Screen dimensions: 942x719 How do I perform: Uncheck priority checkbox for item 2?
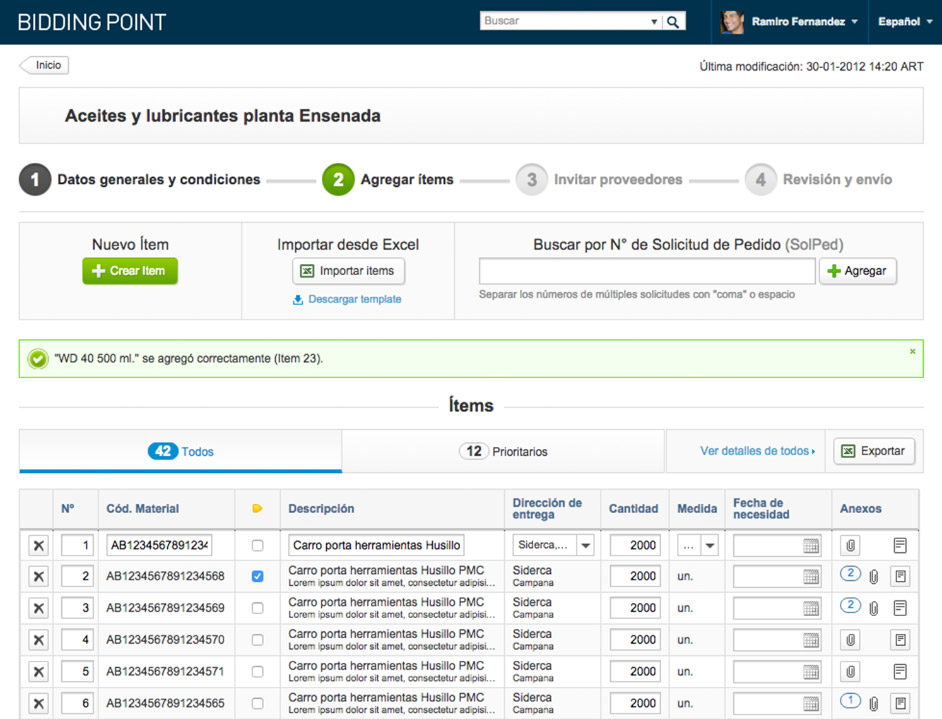[257, 576]
